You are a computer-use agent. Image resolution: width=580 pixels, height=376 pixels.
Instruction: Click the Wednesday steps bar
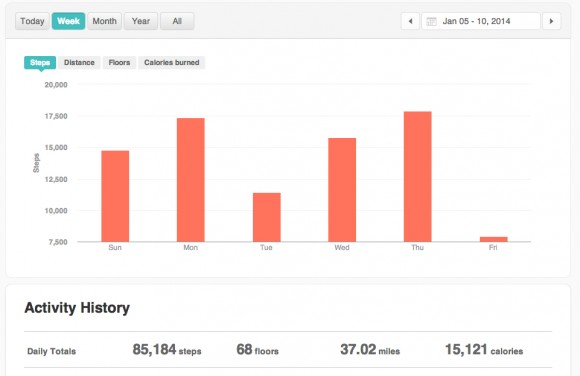tap(342, 190)
